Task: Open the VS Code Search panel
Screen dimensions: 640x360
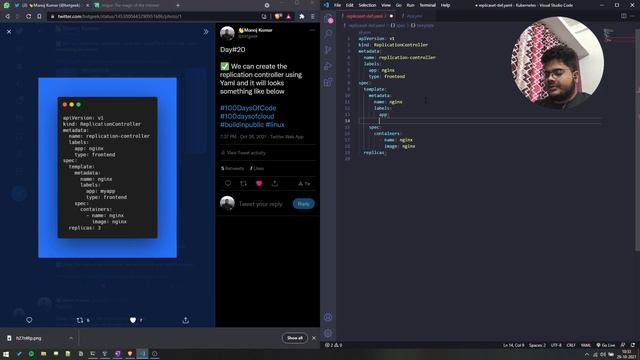Action: click(328, 34)
